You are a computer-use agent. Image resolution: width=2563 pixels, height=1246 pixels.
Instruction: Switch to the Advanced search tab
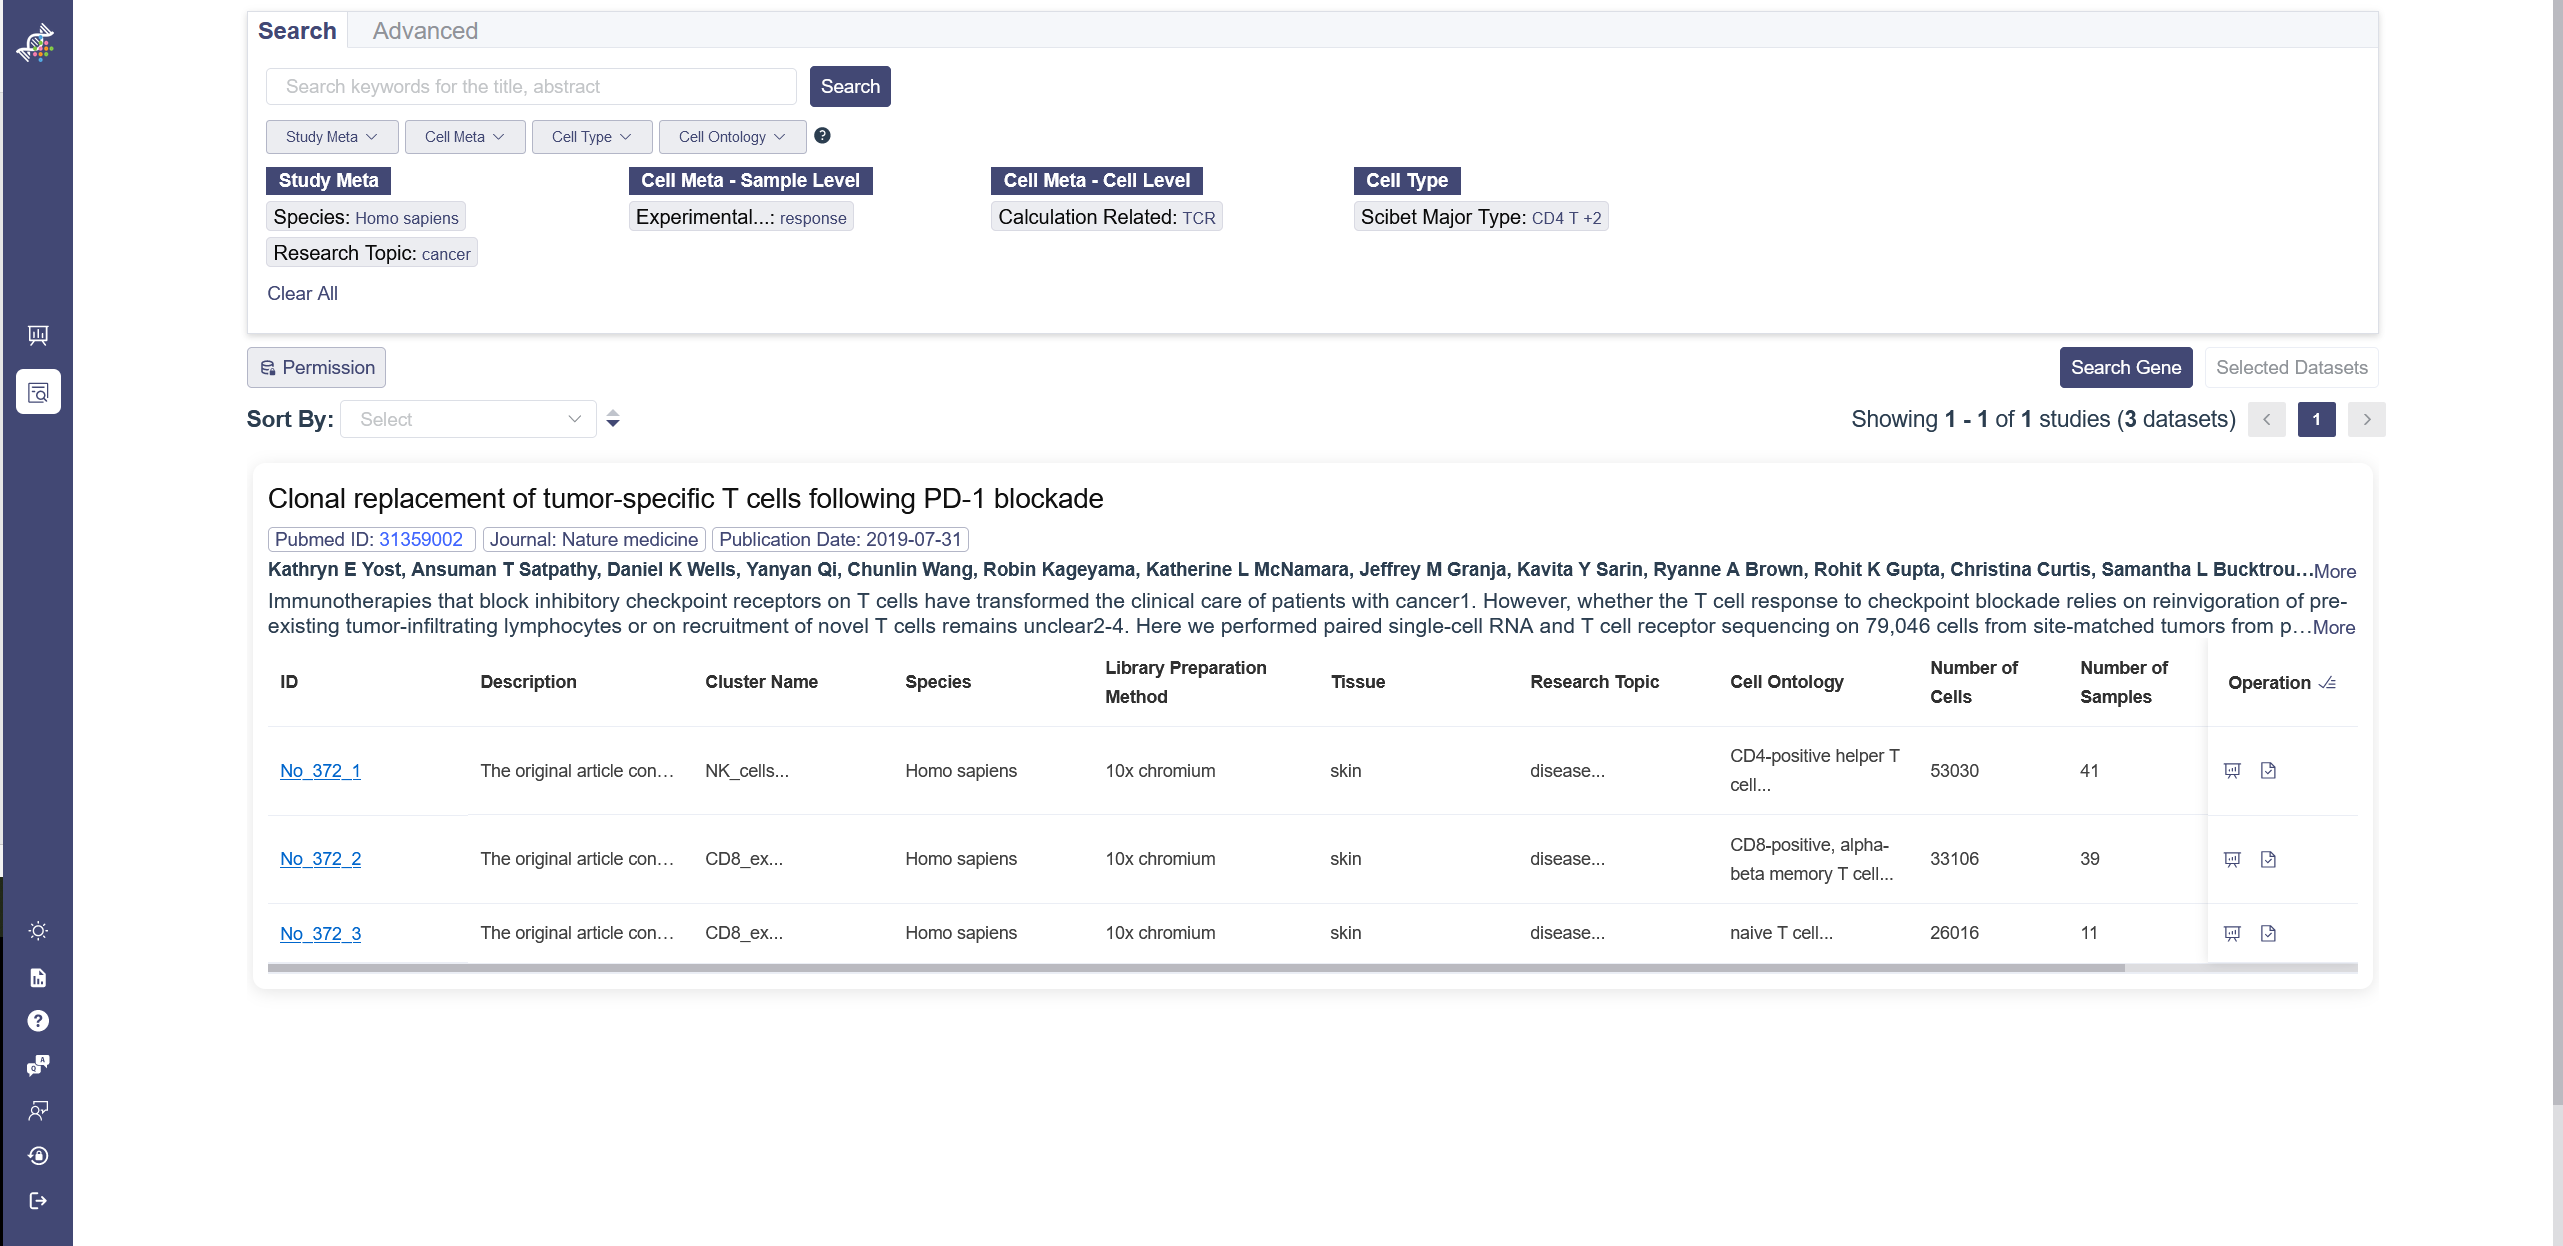pos(425,31)
